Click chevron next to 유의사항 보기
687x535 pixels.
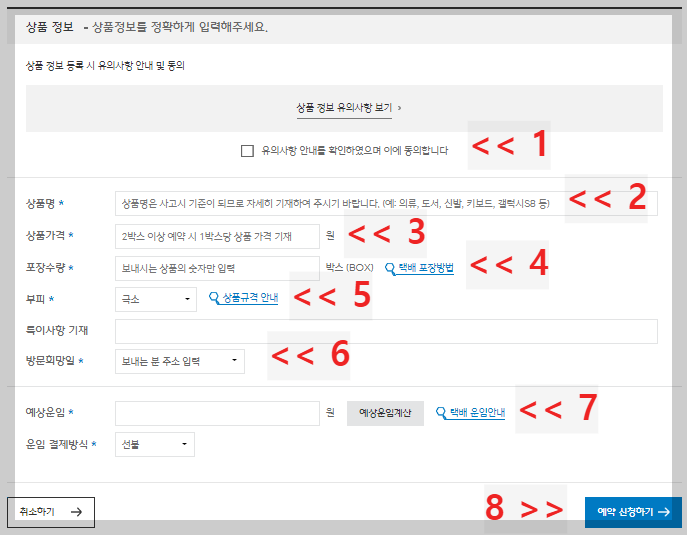[399, 108]
